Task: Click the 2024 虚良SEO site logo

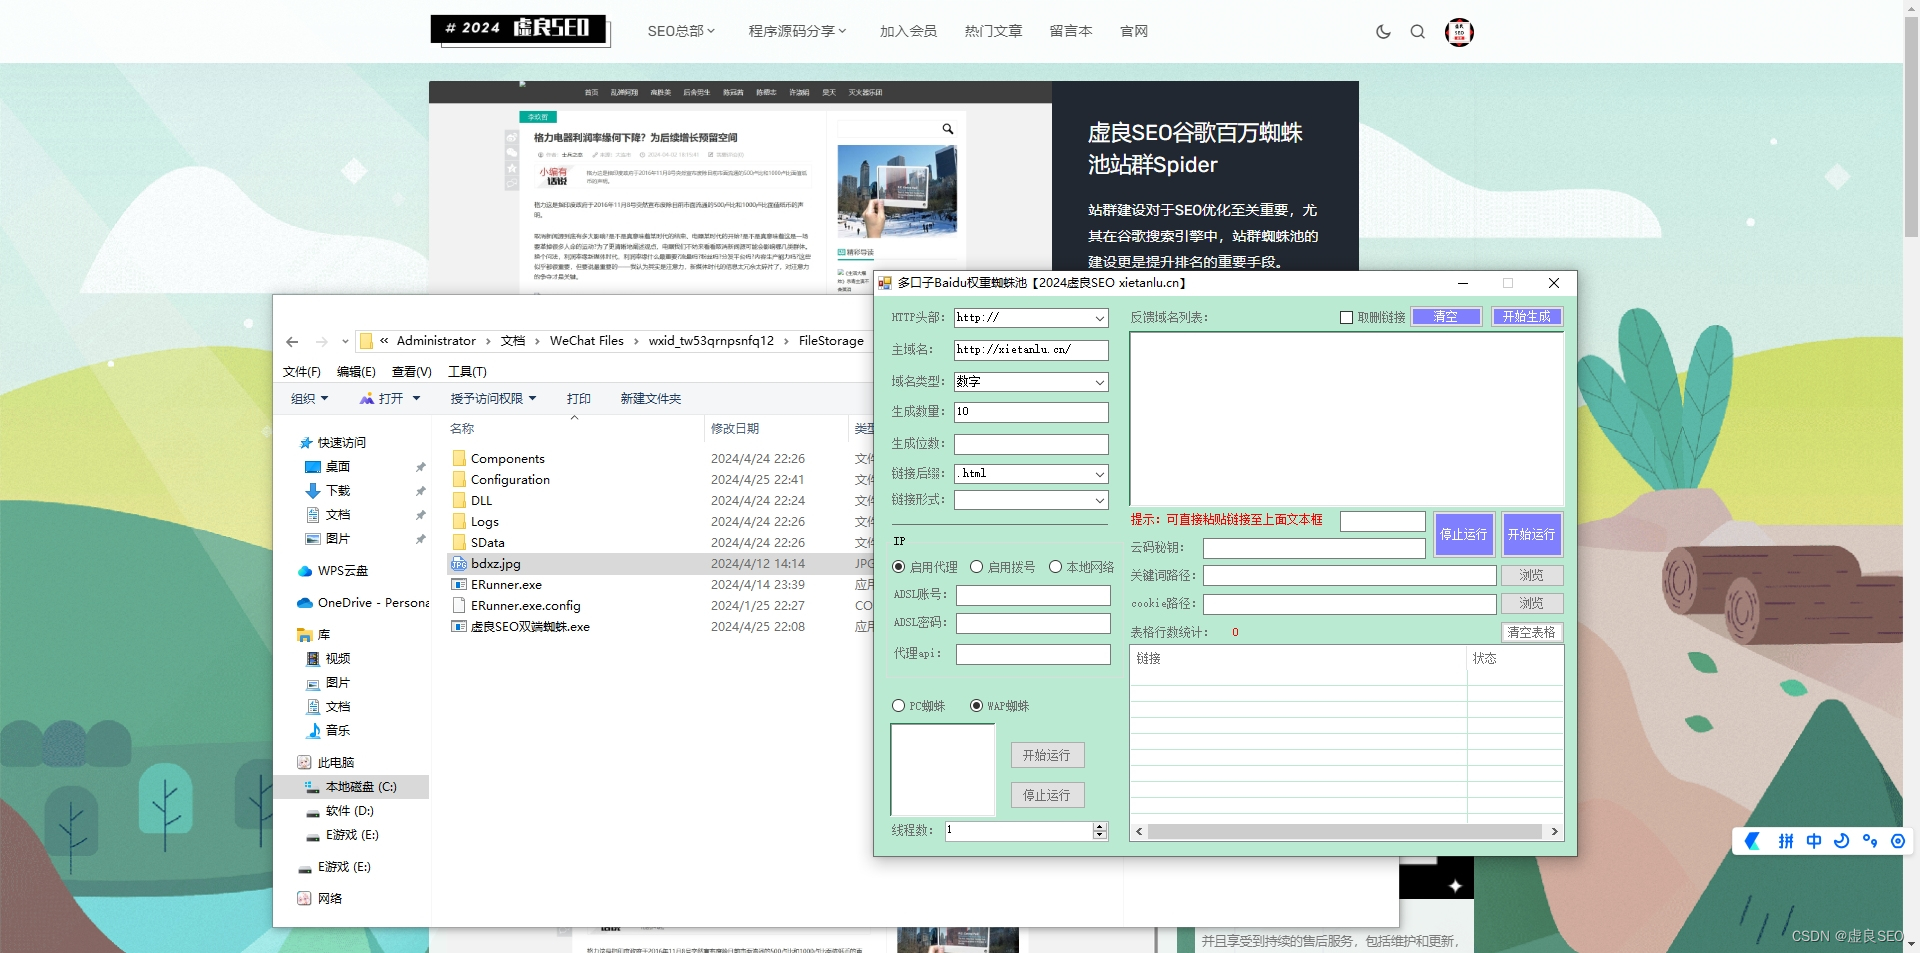Action: [x=520, y=29]
